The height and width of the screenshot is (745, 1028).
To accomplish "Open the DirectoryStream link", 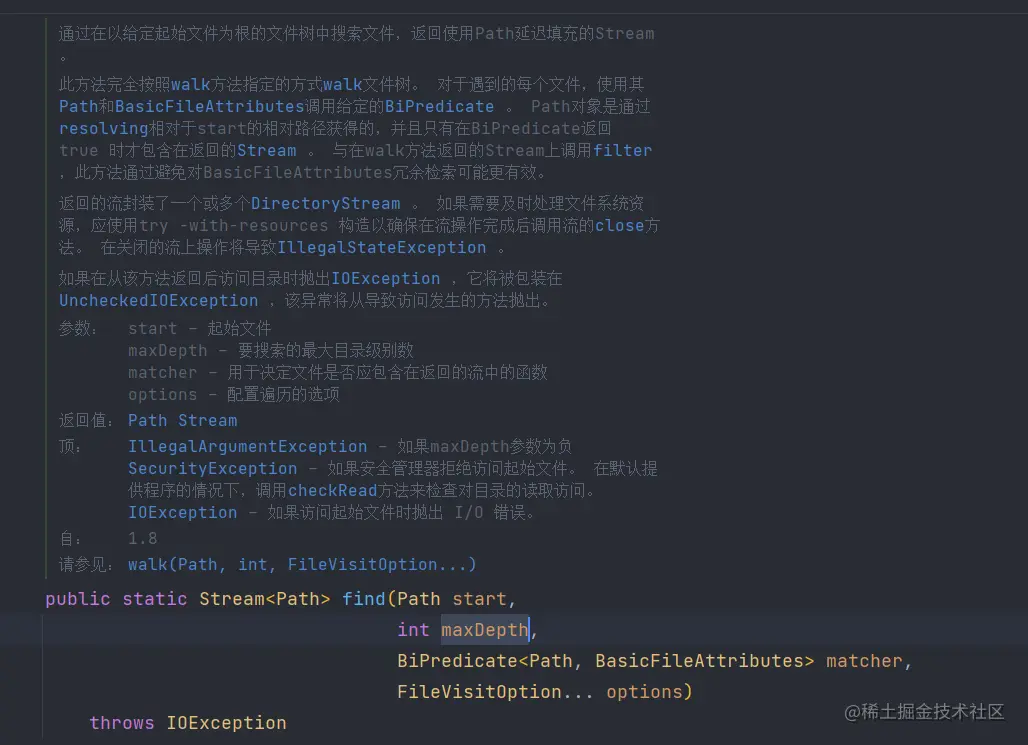I will (x=325, y=204).
